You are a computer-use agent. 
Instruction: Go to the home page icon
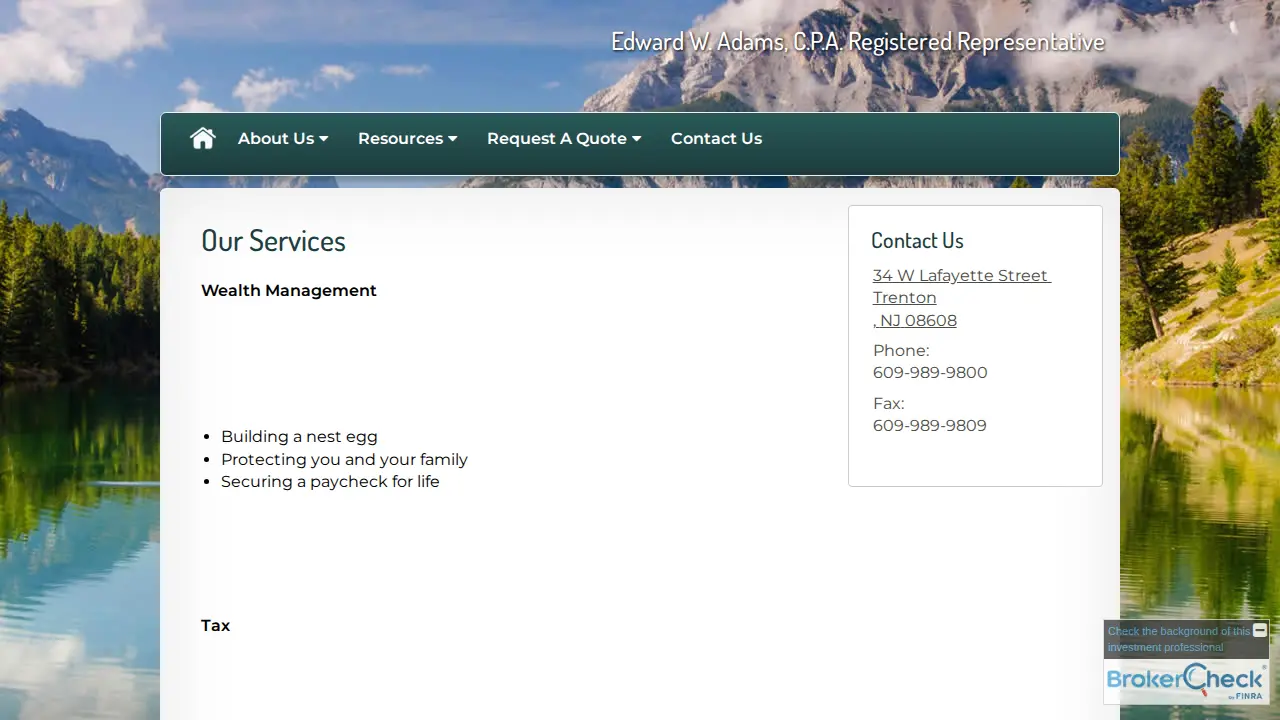203,139
